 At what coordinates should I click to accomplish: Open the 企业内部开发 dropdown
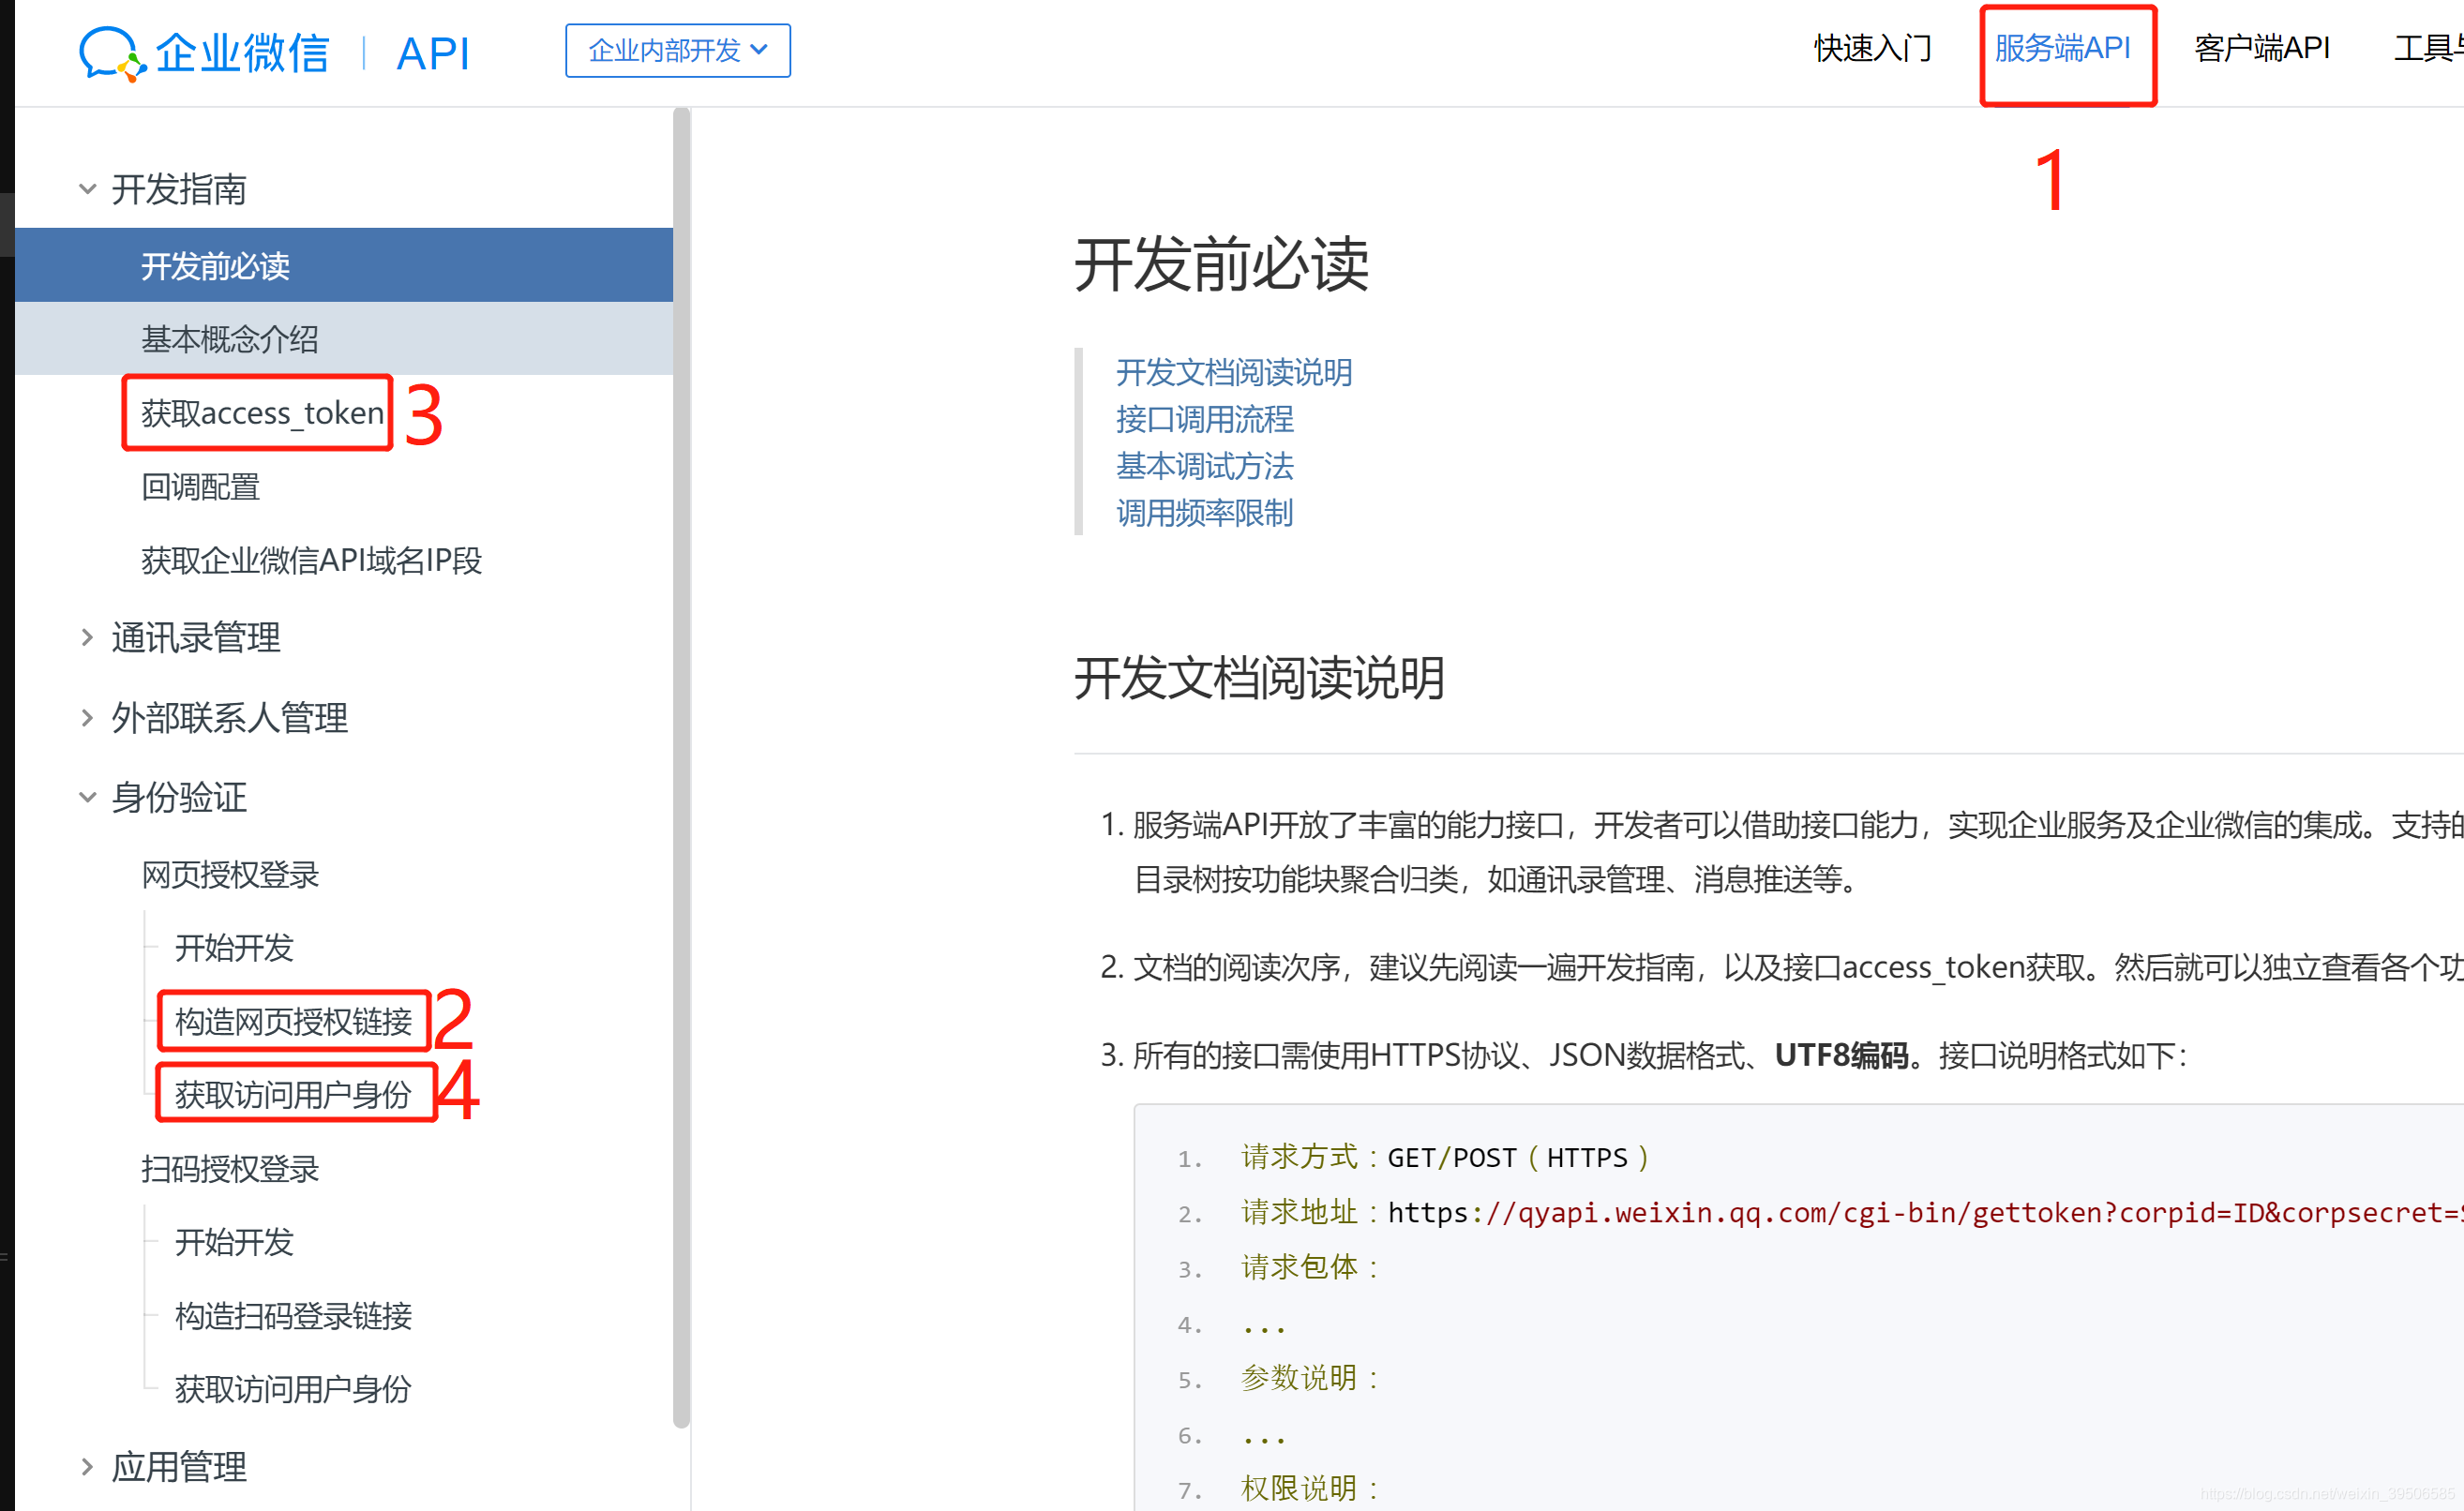[677, 50]
